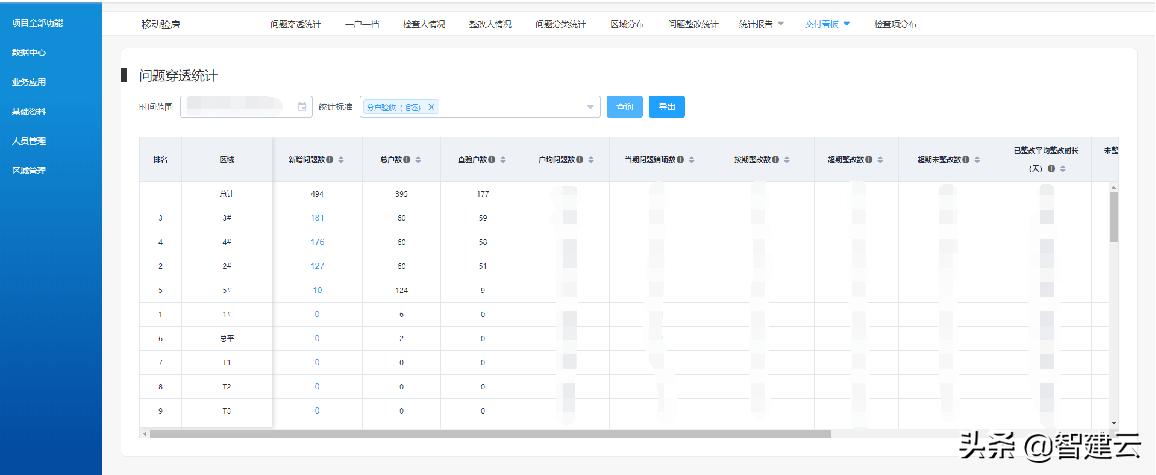
Task: Click the table's vertical scrollbar thumb
Action: [1113, 217]
